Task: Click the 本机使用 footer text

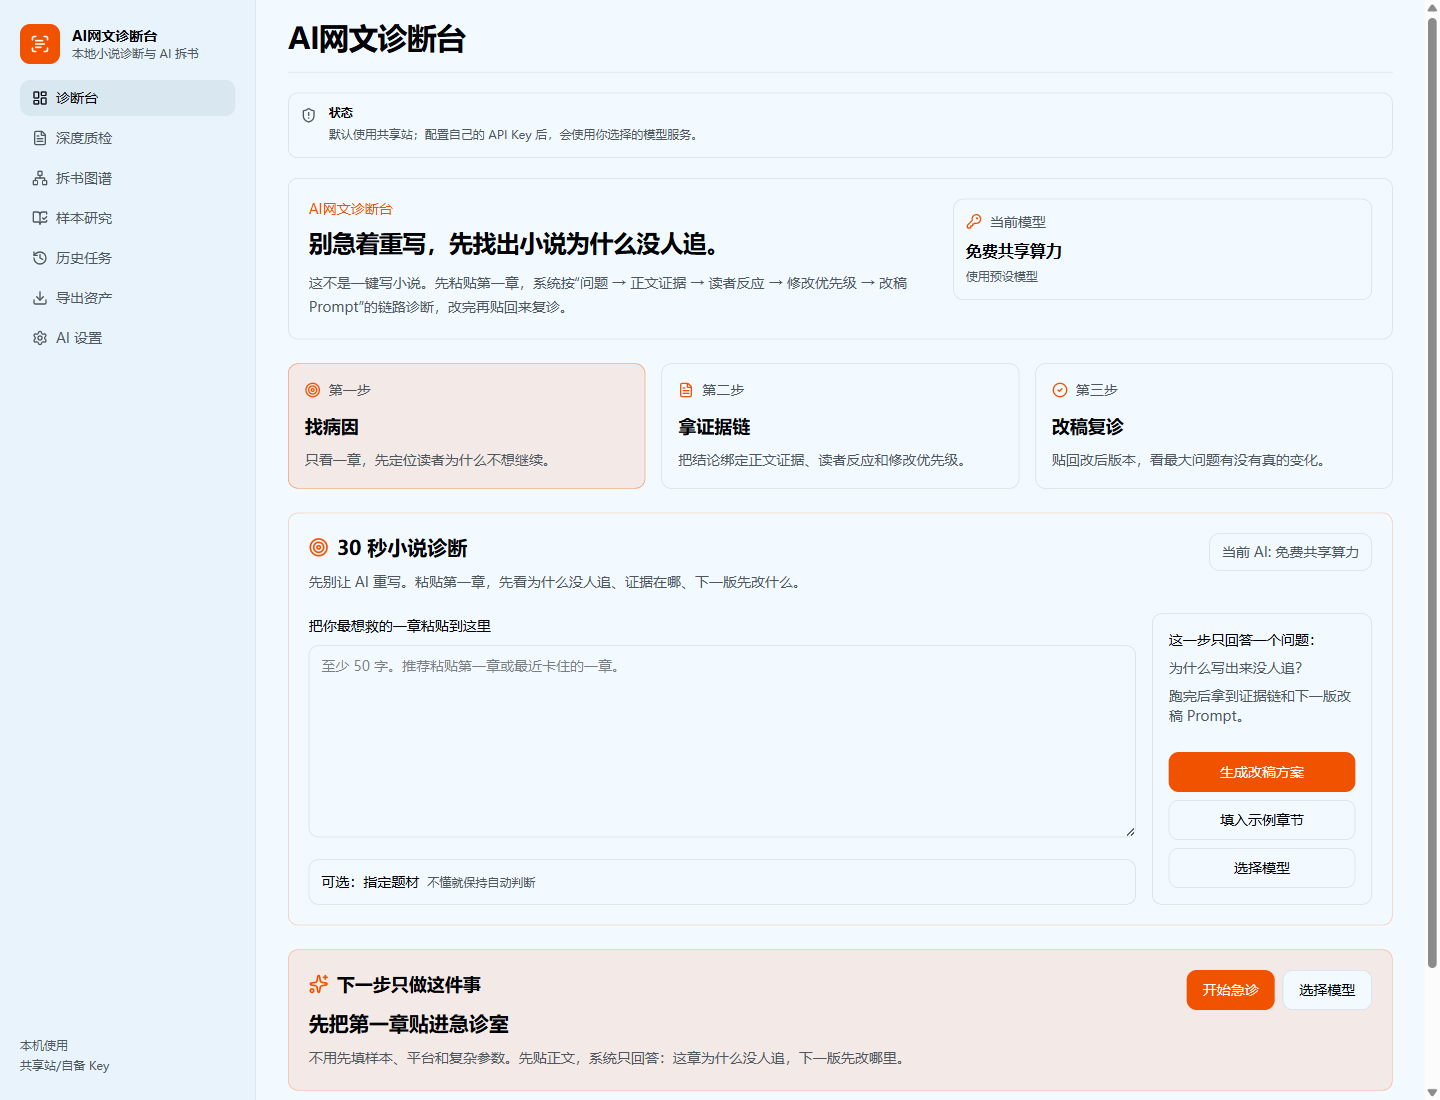Action: pos(44,1046)
